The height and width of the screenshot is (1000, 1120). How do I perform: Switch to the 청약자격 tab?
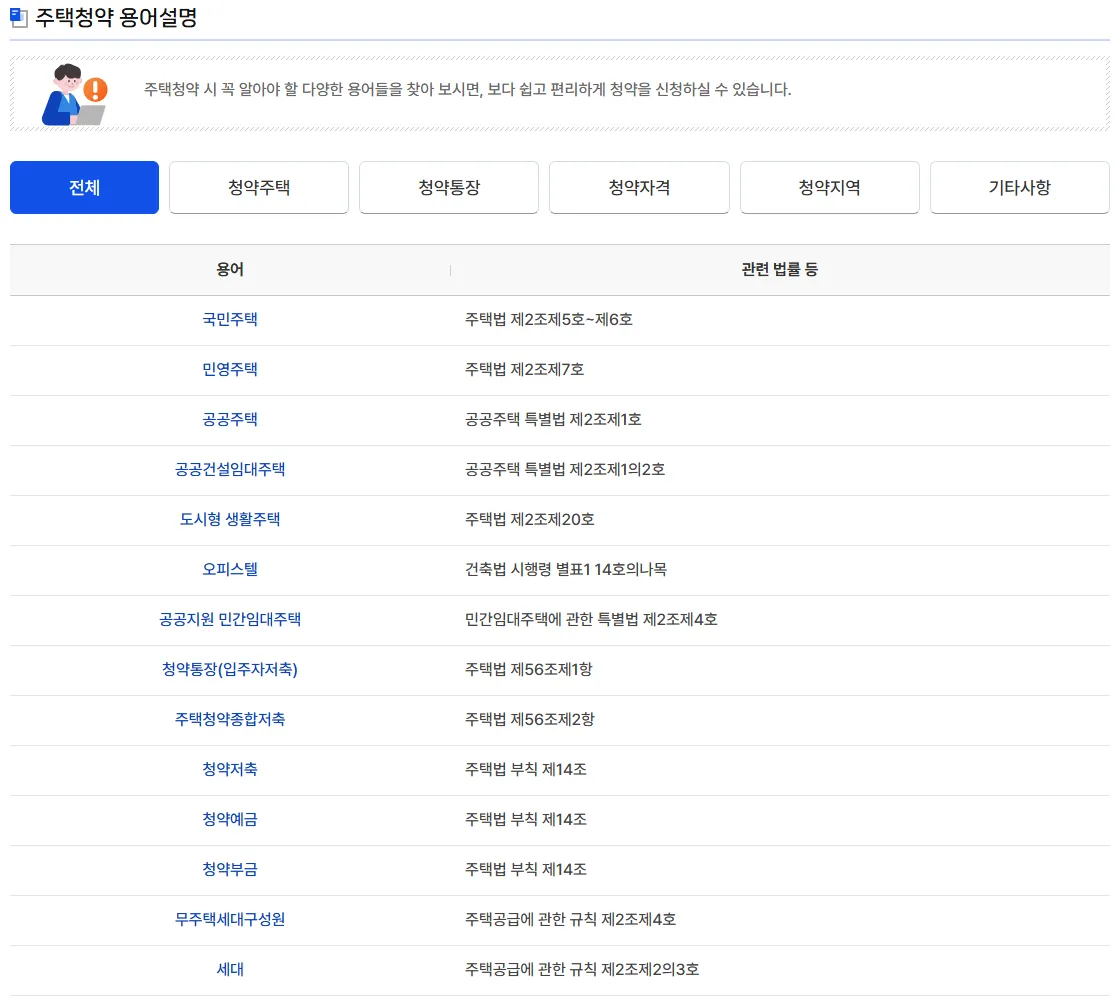tap(639, 187)
